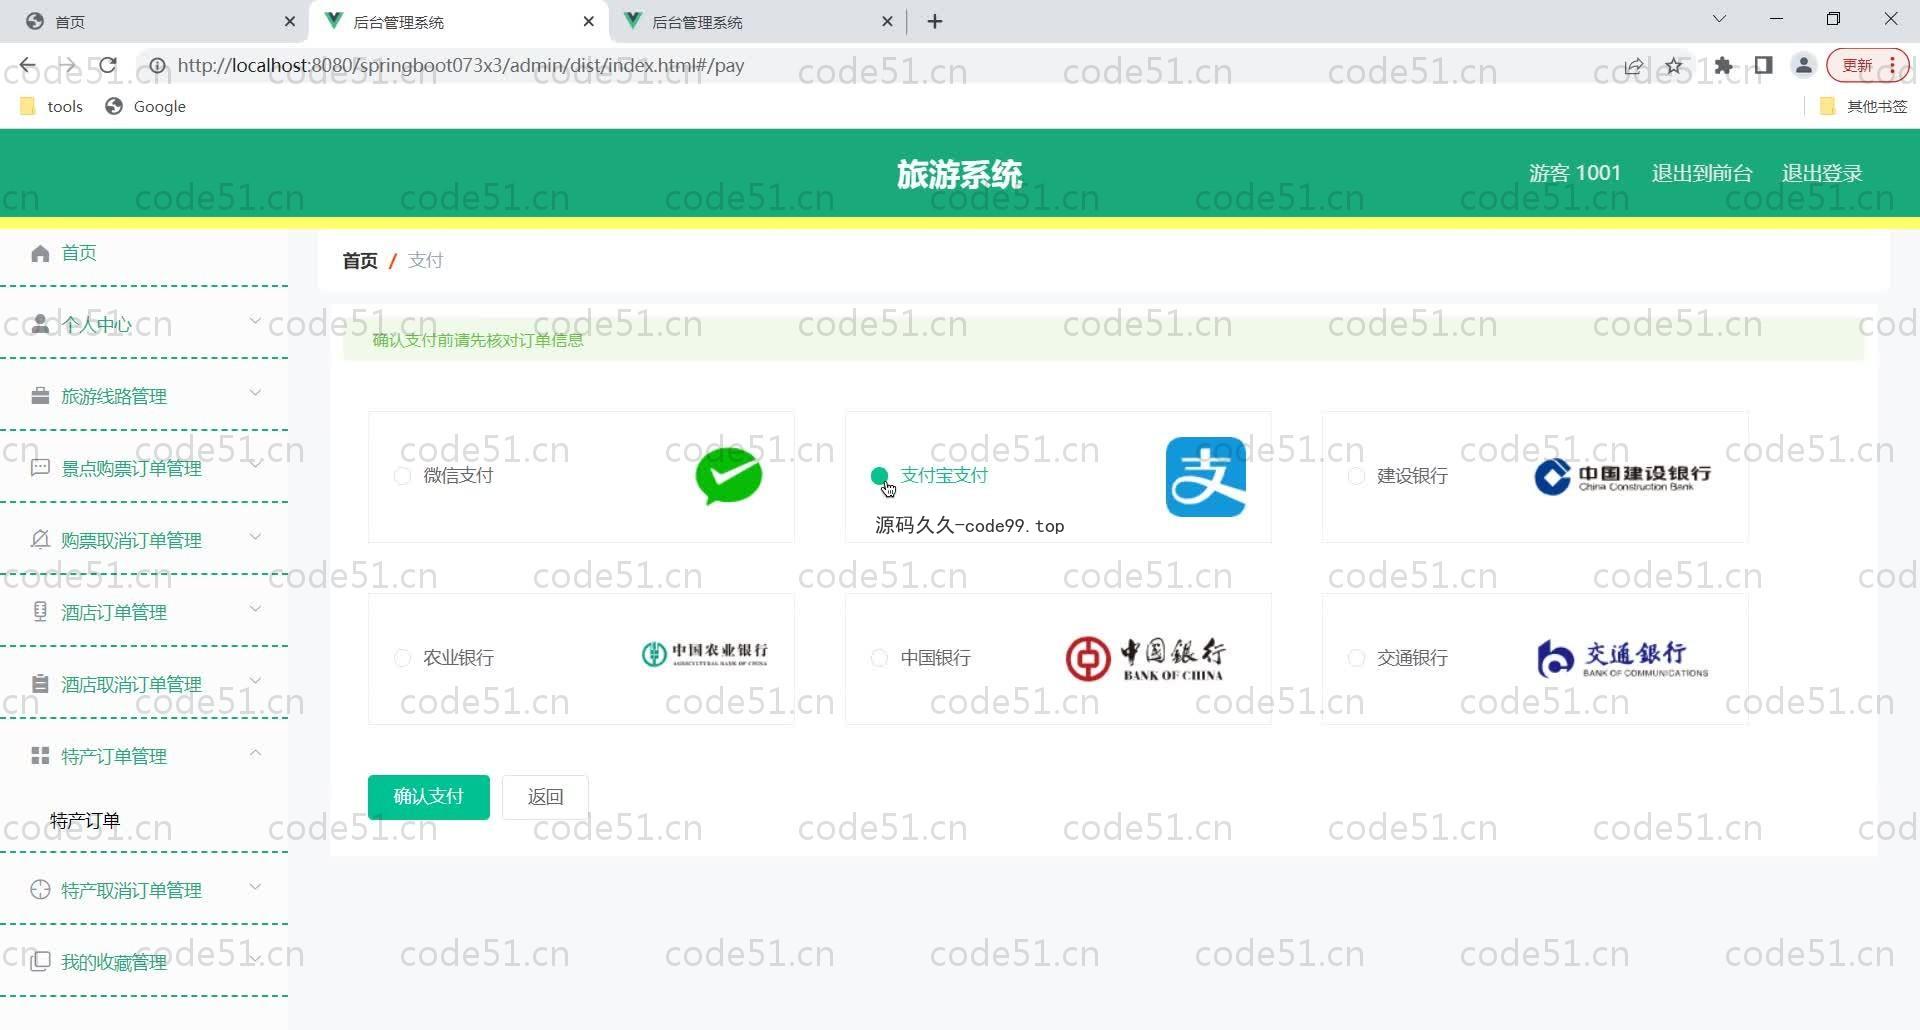The image size is (1920, 1030).
Task: Open the browser extensions puzzle icon
Action: point(1723,66)
